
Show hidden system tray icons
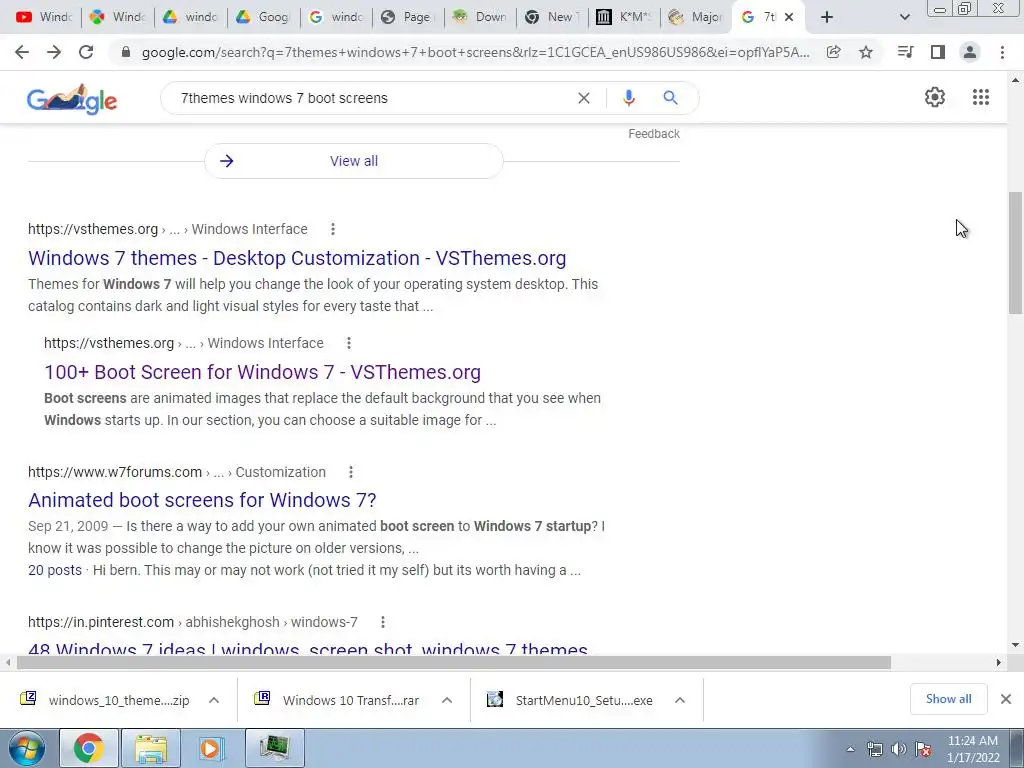[x=850, y=749]
